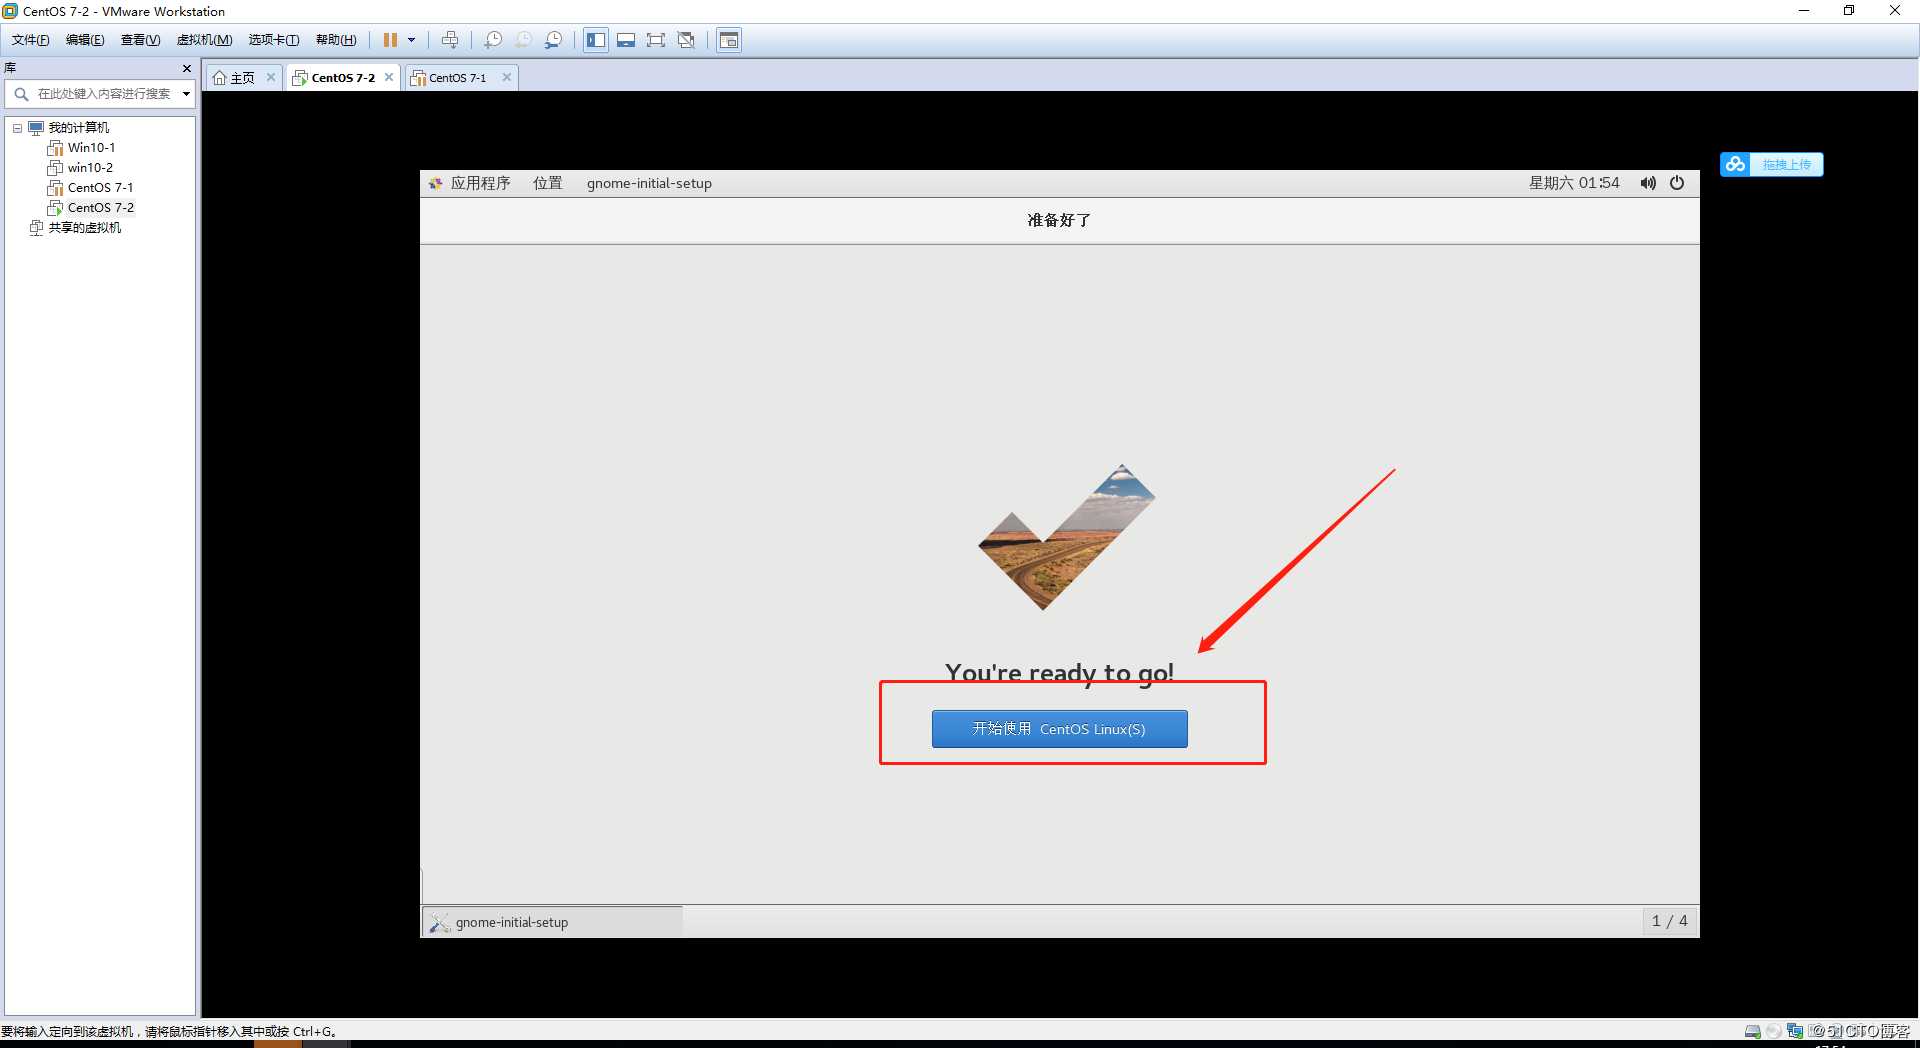The image size is (1920, 1048).
Task: Click gnome-initial-setup in the bottom taskbar
Action: pyautogui.click(x=552, y=922)
